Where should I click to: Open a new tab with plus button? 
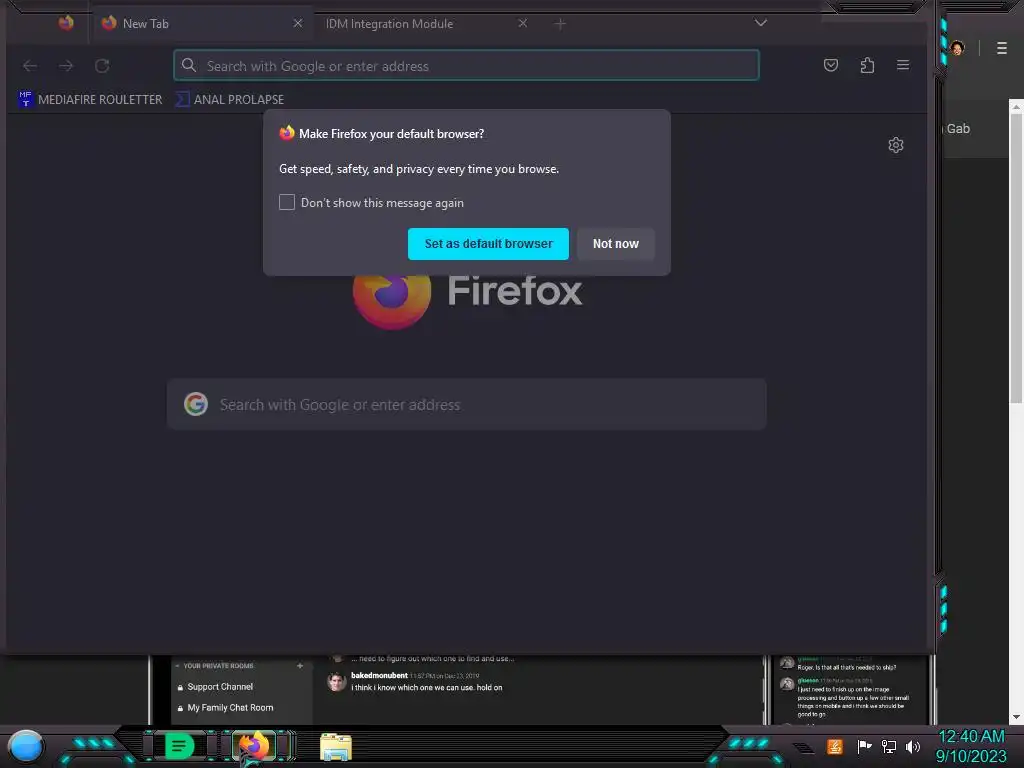(560, 24)
